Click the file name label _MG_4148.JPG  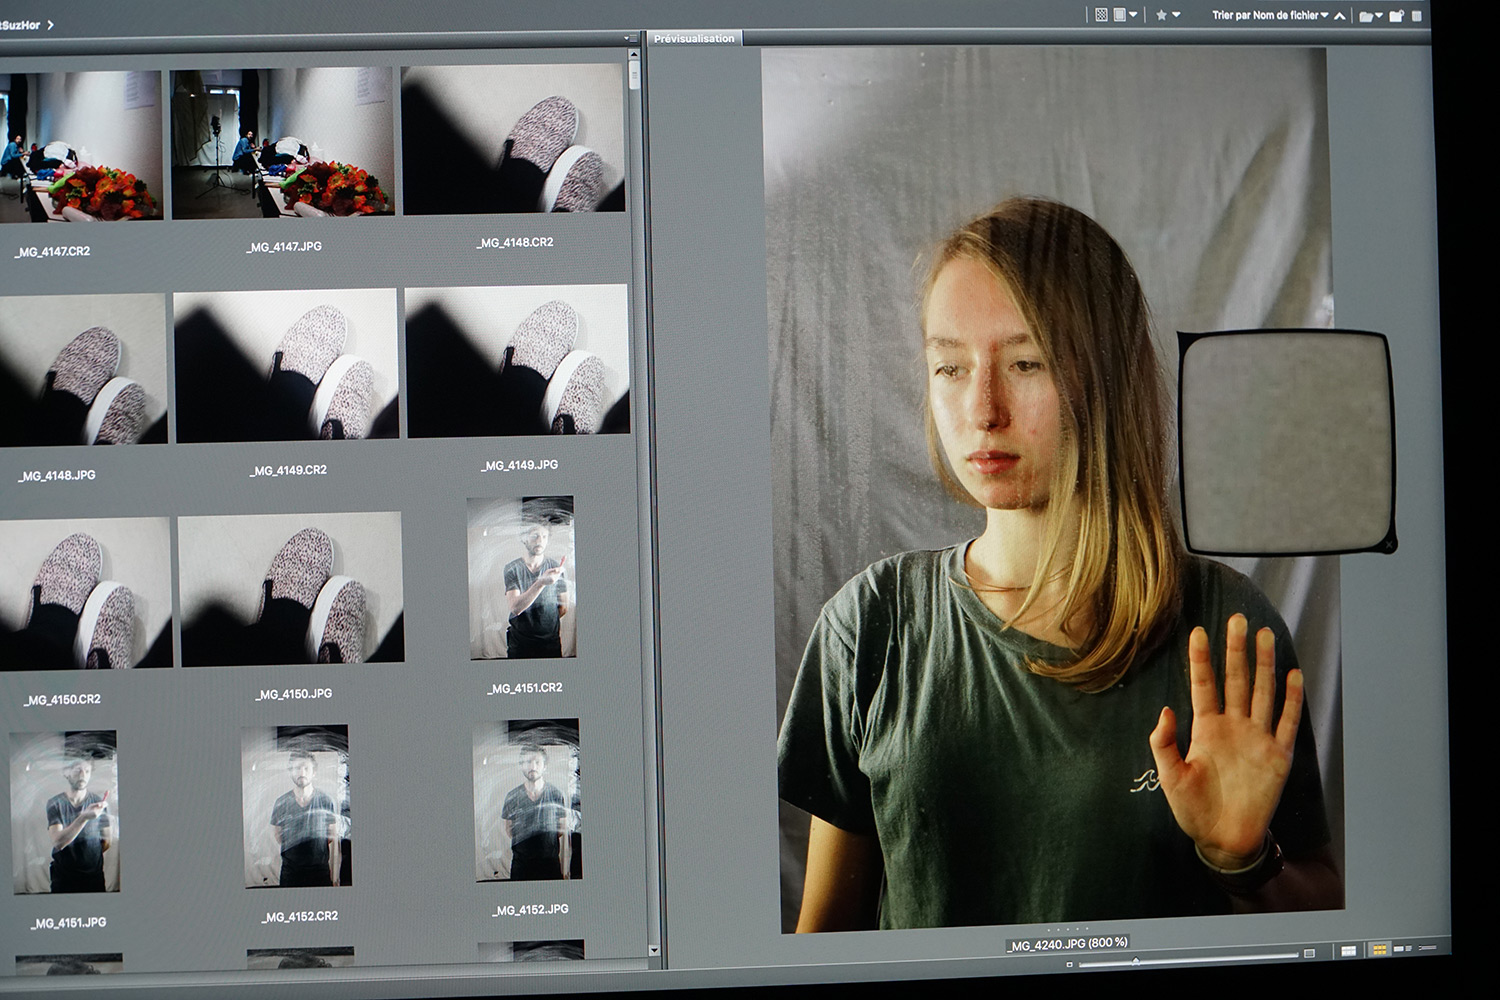pyautogui.click(x=56, y=476)
